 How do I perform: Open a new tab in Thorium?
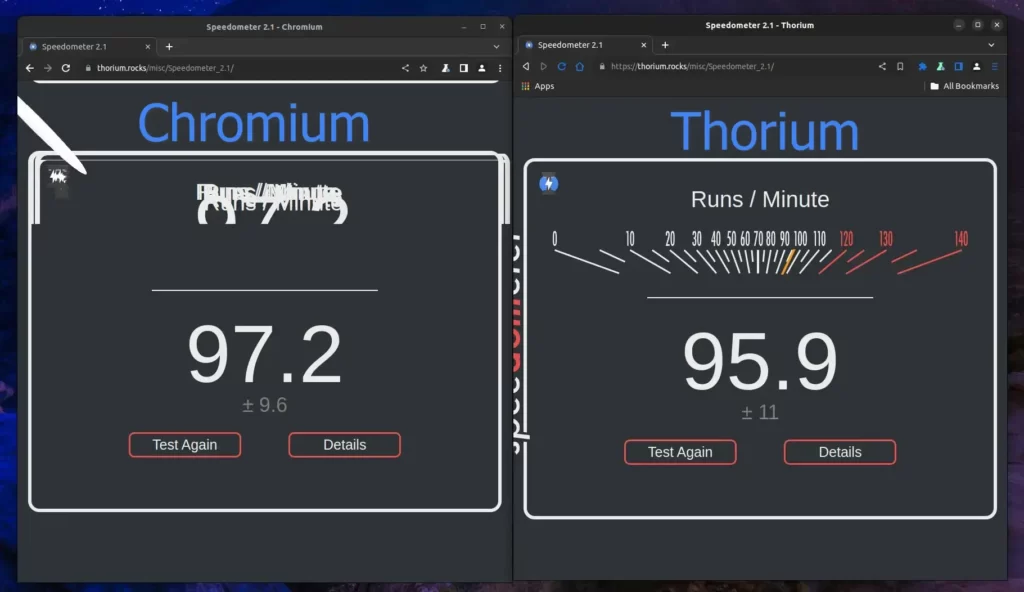point(665,45)
